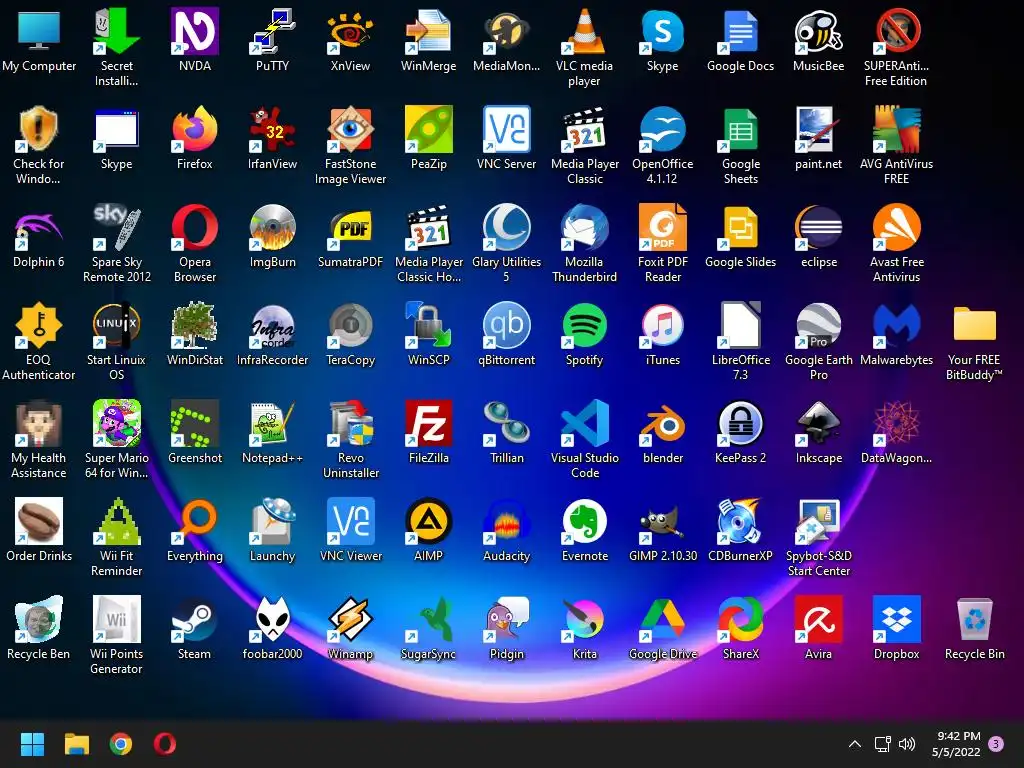Select the Visual Studio Code icon

point(584,423)
